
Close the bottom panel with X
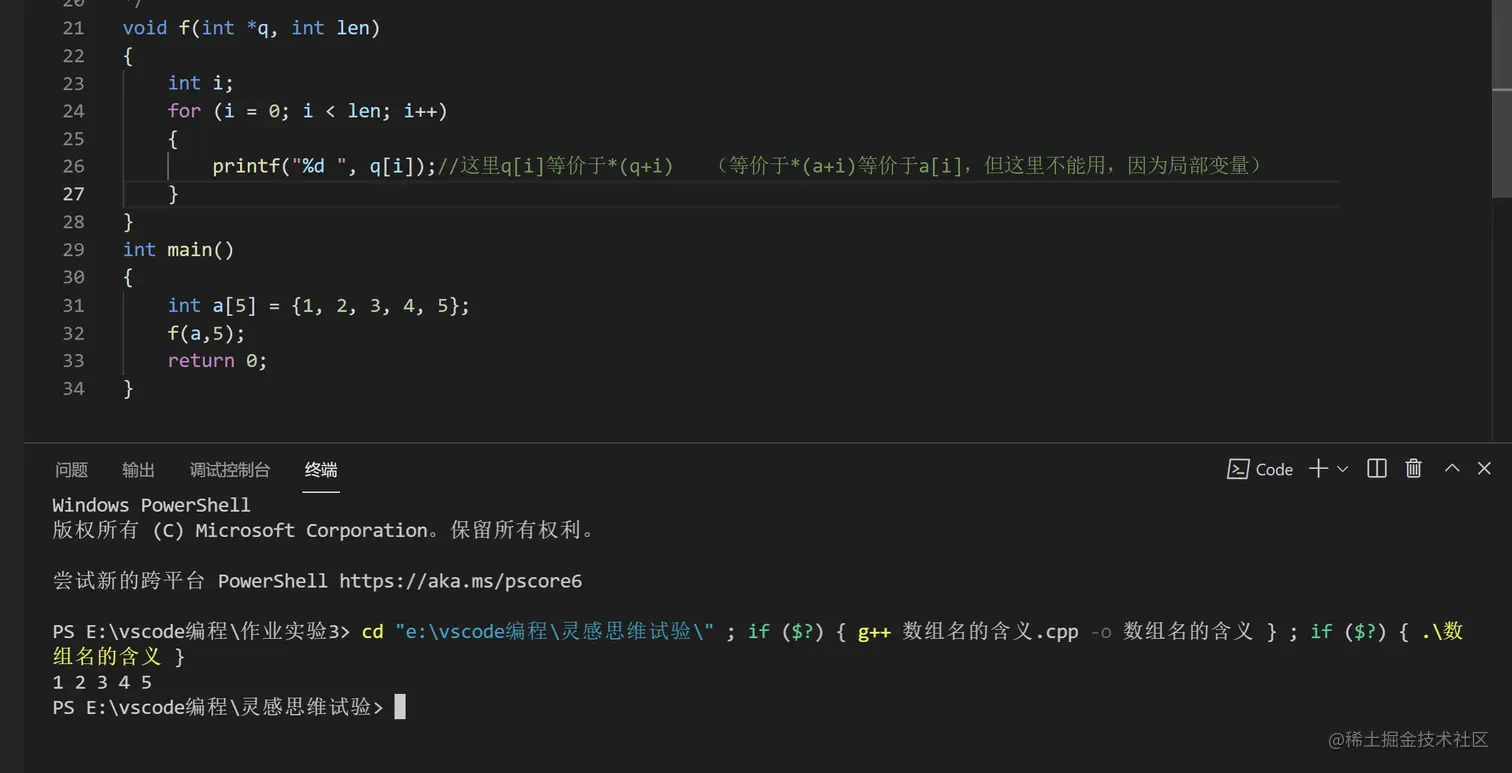[1484, 468]
